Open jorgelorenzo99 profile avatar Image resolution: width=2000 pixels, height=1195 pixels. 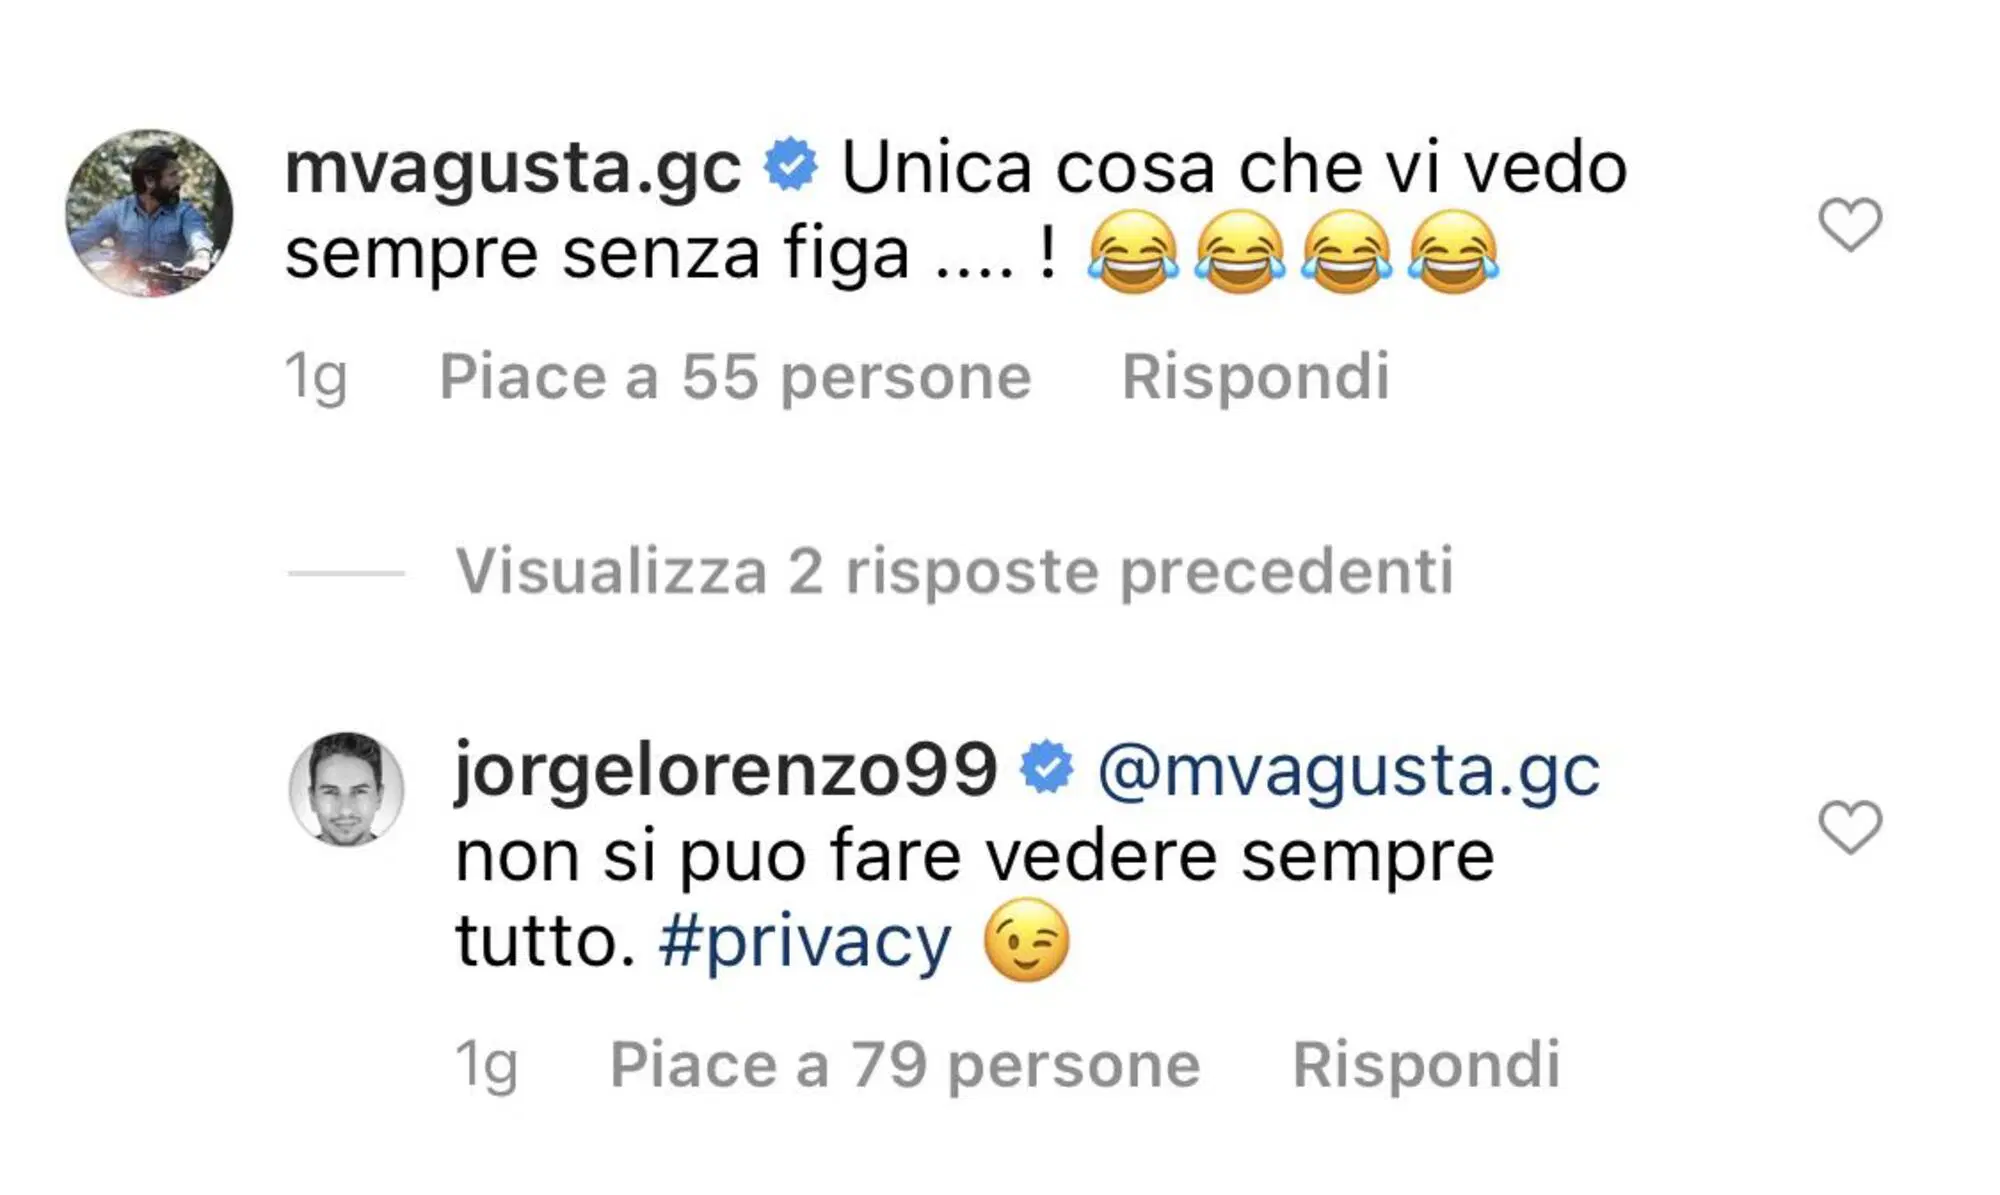(347, 789)
